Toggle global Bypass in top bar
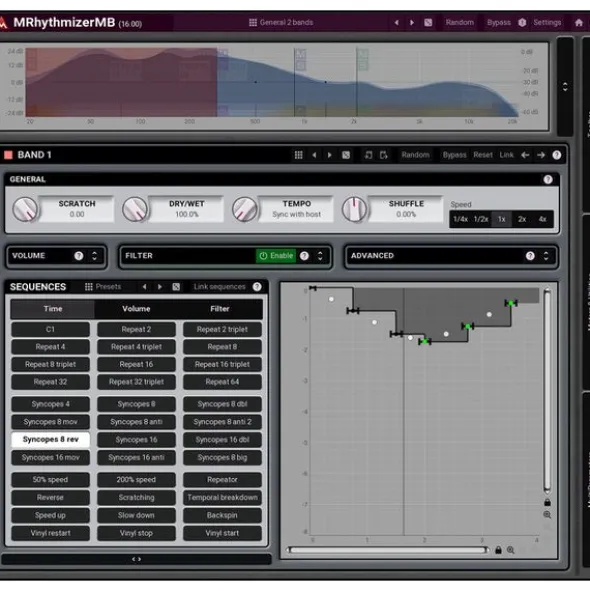 498,23
